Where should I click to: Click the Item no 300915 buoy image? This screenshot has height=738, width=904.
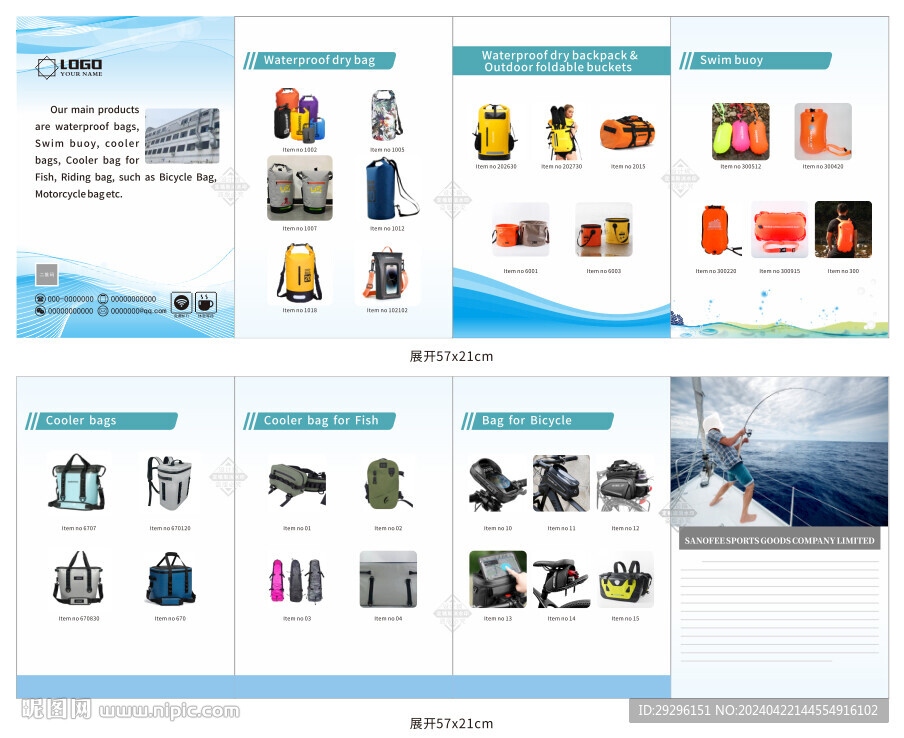[x=779, y=229]
